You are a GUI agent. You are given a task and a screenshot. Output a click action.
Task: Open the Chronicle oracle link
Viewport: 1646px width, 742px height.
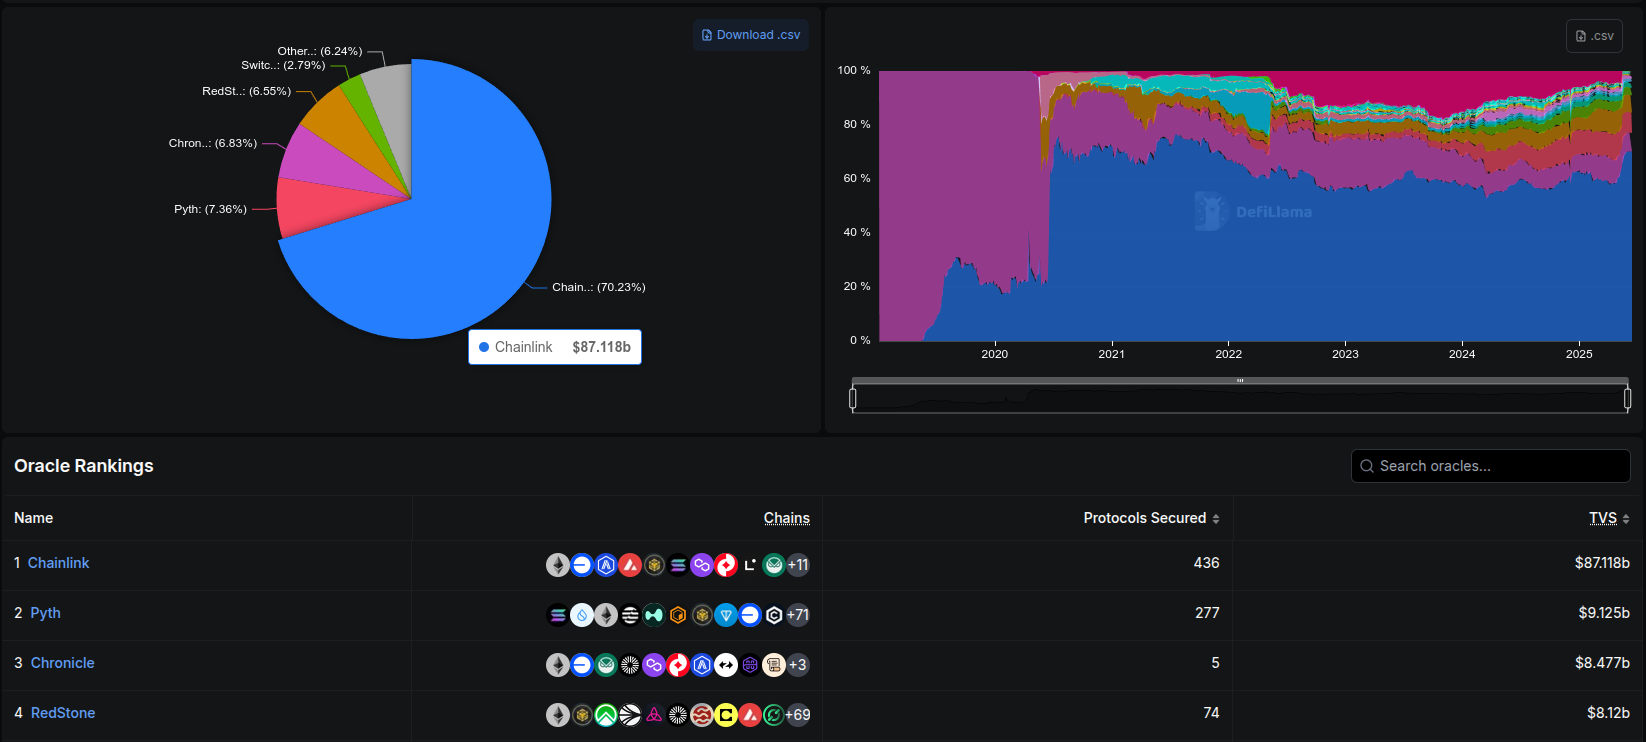click(x=62, y=663)
